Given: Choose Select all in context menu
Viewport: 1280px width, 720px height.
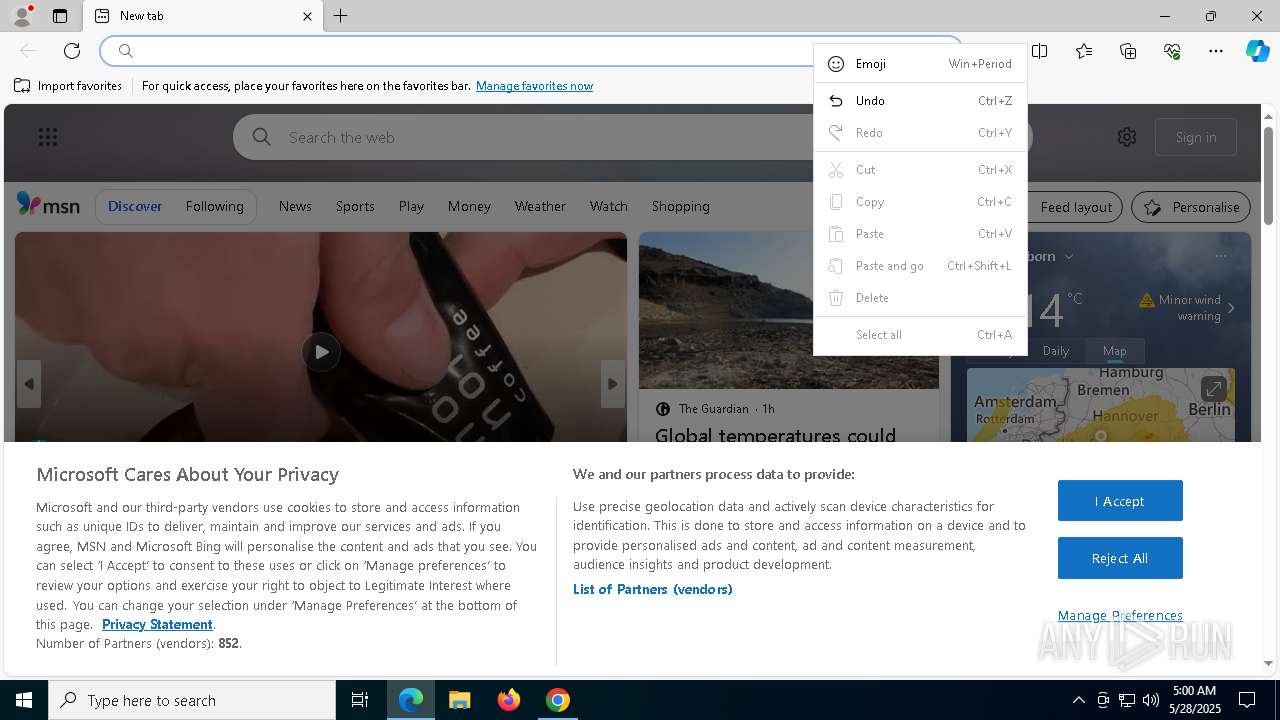Looking at the screenshot, I should 920,335.
